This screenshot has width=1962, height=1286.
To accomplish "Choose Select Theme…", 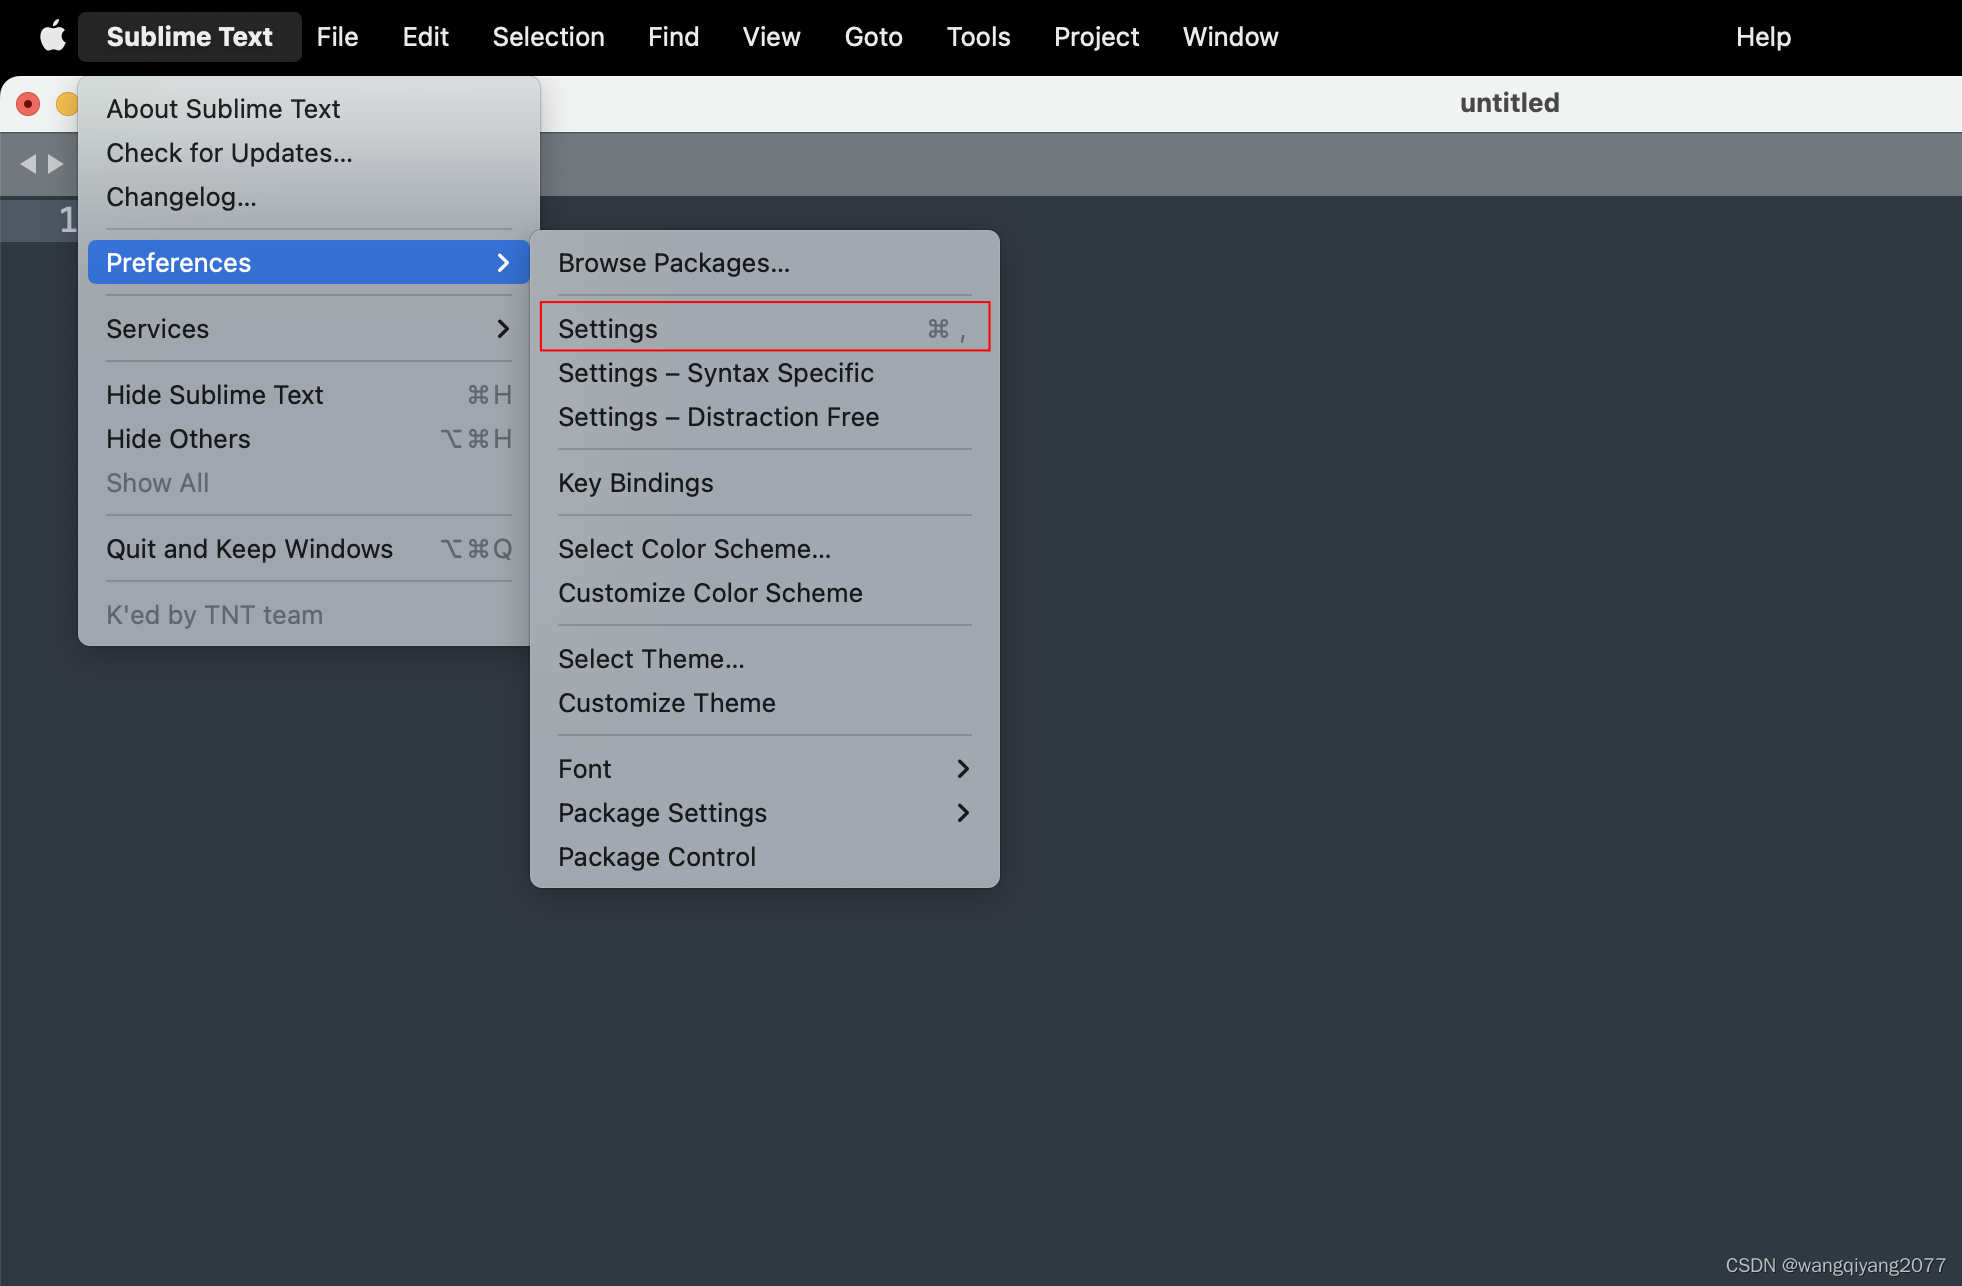I will coord(765,658).
